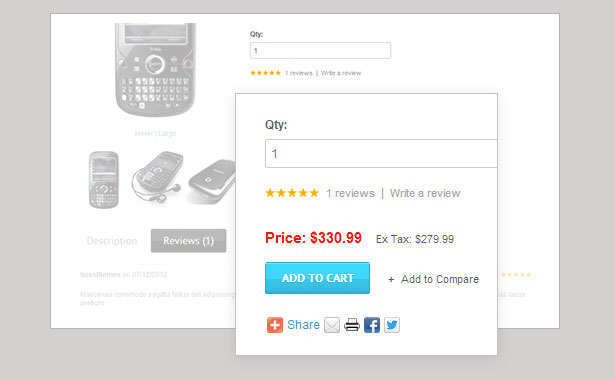Click the printer icon

352,325
